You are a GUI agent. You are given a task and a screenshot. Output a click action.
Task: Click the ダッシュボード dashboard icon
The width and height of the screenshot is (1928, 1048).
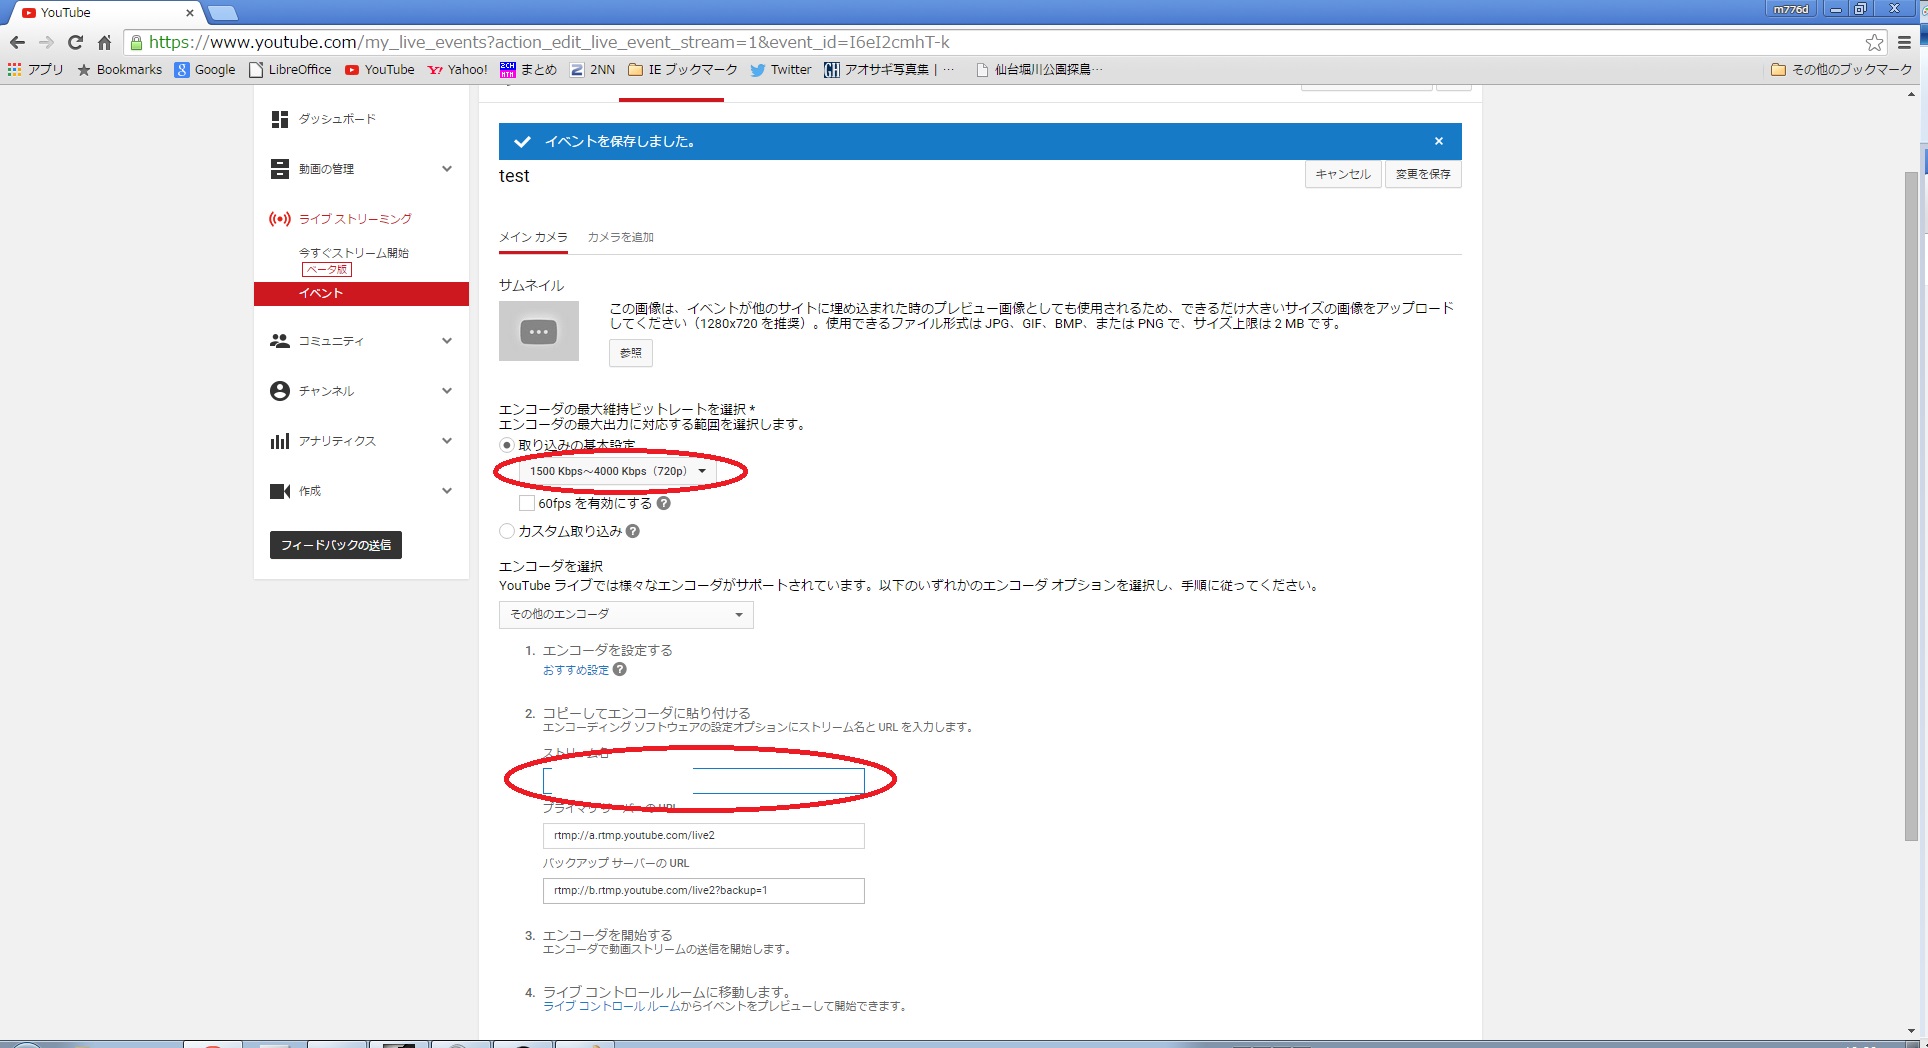tap(280, 119)
